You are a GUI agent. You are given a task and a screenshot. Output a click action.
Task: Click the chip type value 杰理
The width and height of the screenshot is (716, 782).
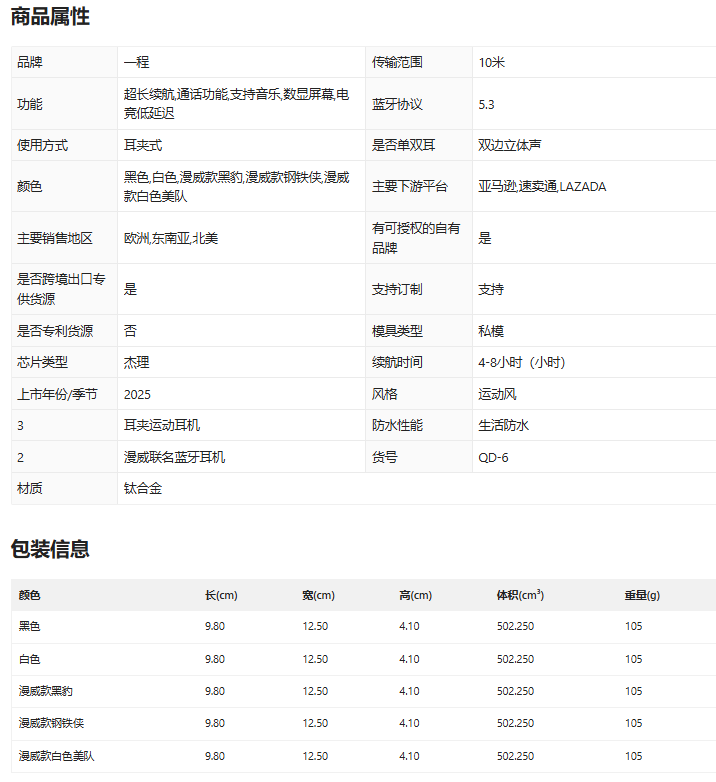[137, 362]
